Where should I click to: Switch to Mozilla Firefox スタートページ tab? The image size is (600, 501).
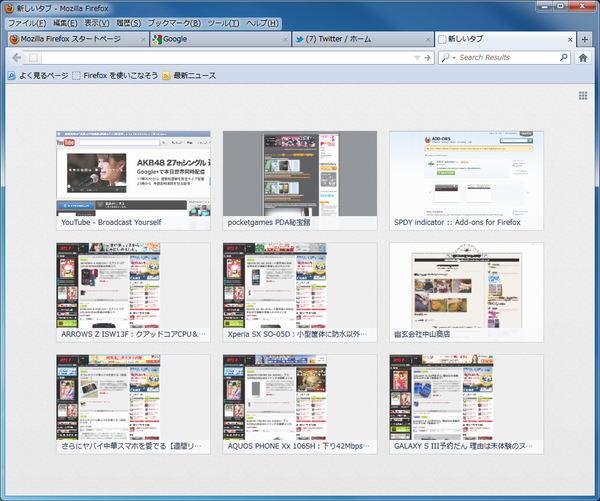point(78,39)
